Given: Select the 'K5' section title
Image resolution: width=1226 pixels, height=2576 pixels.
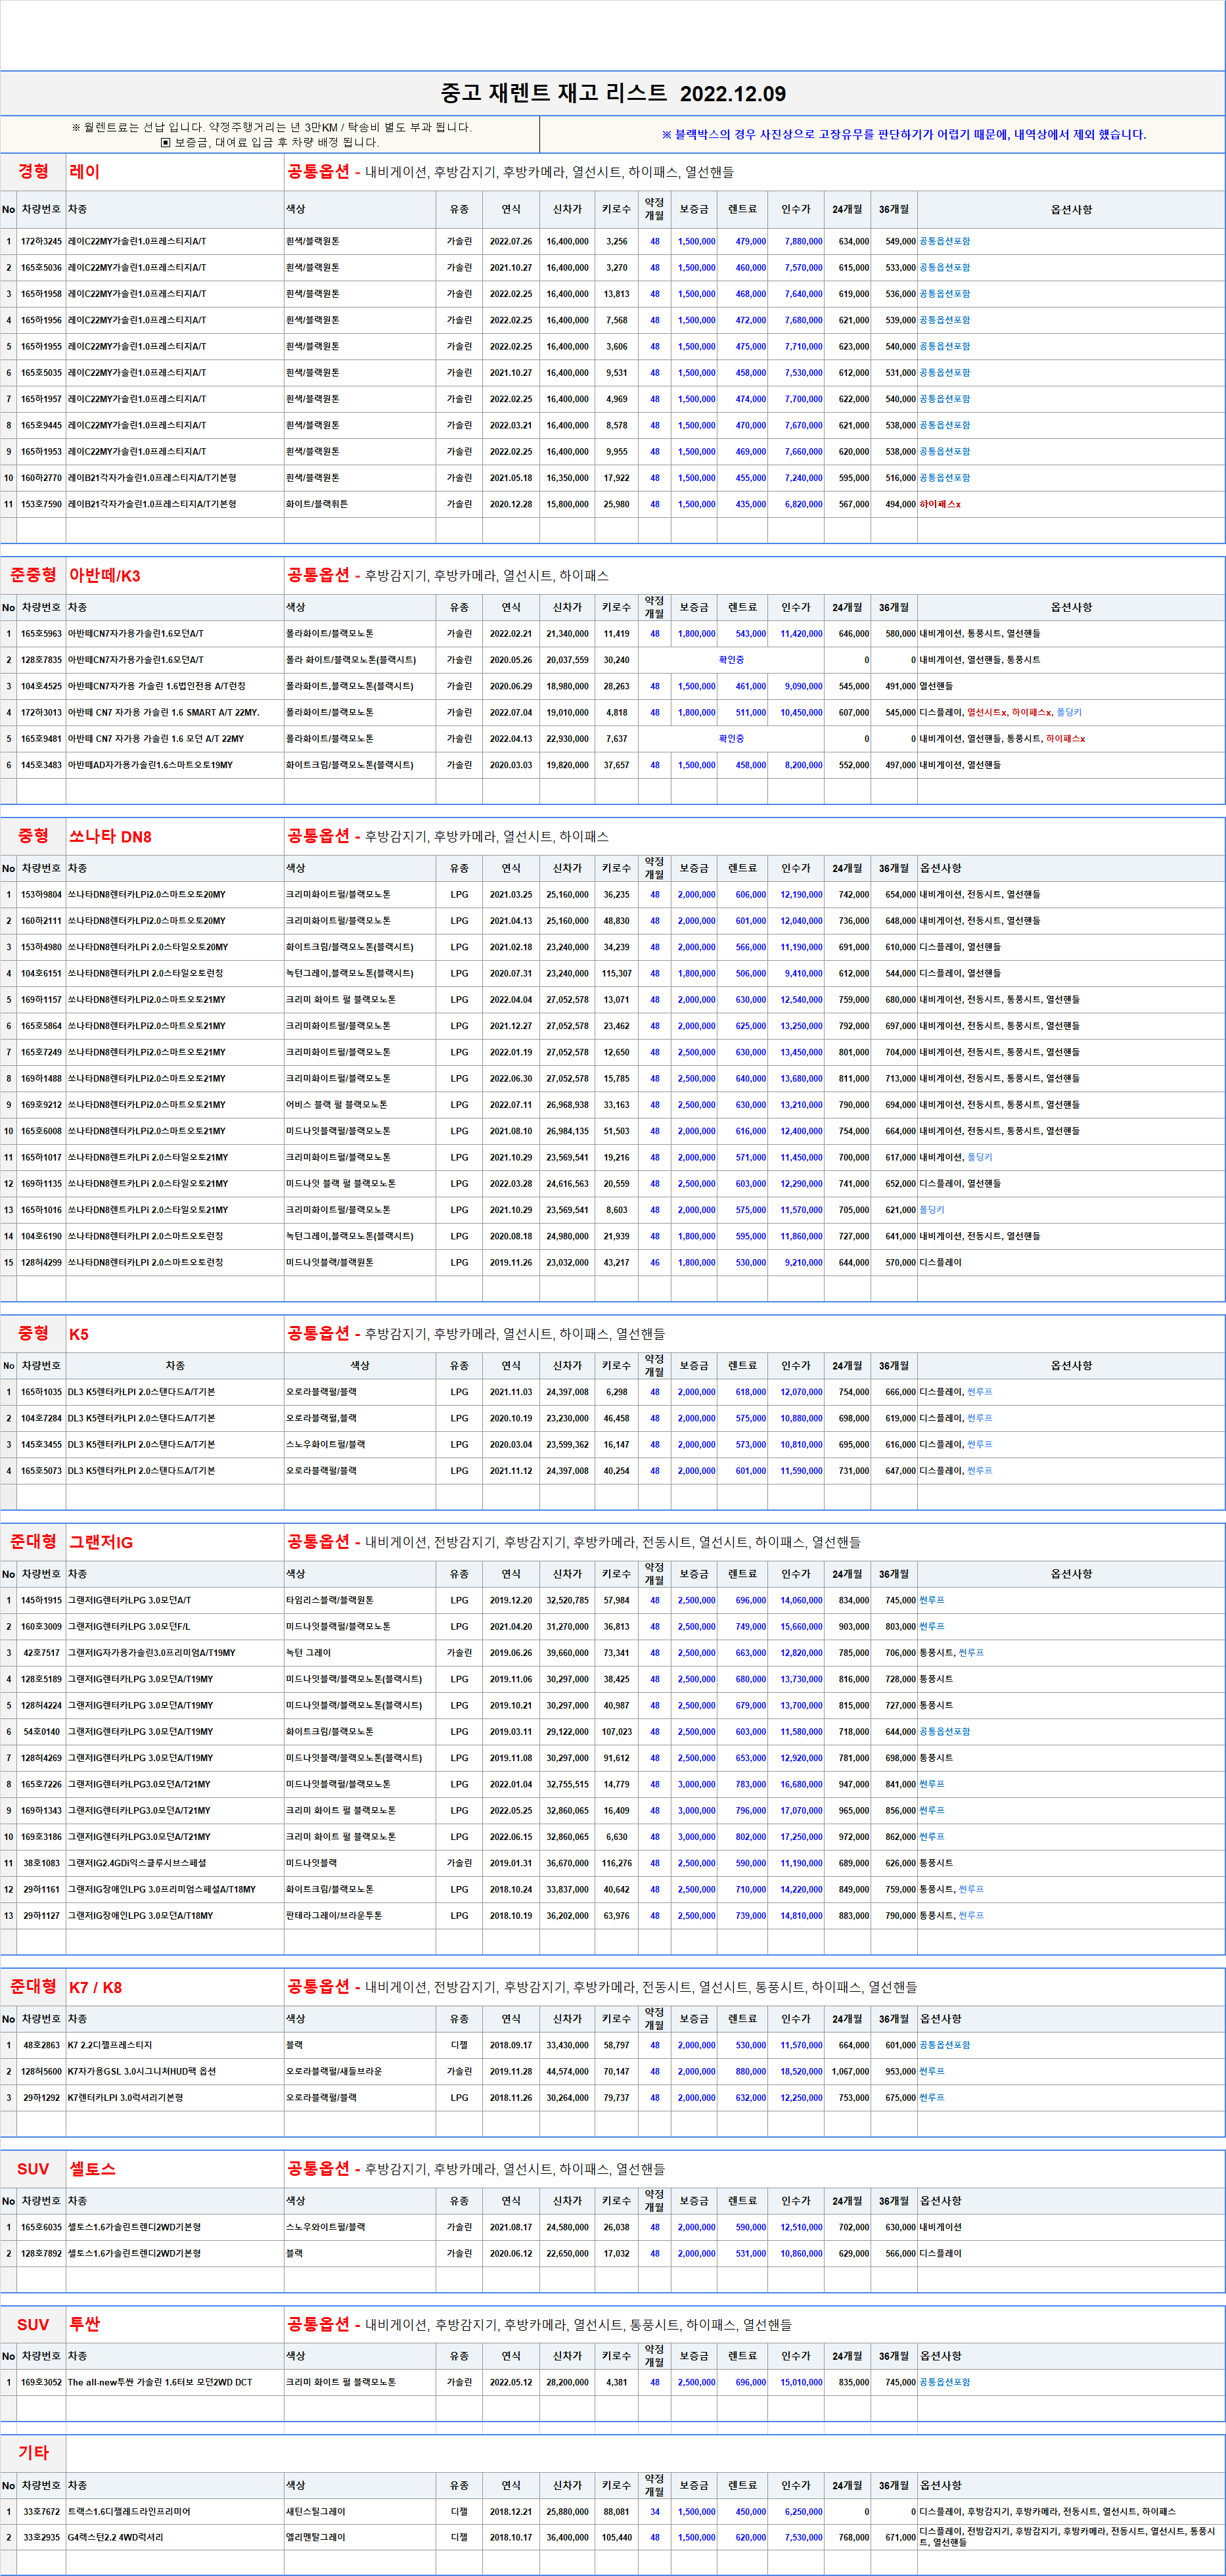Looking at the screenshot, I should click(78, 1334).
